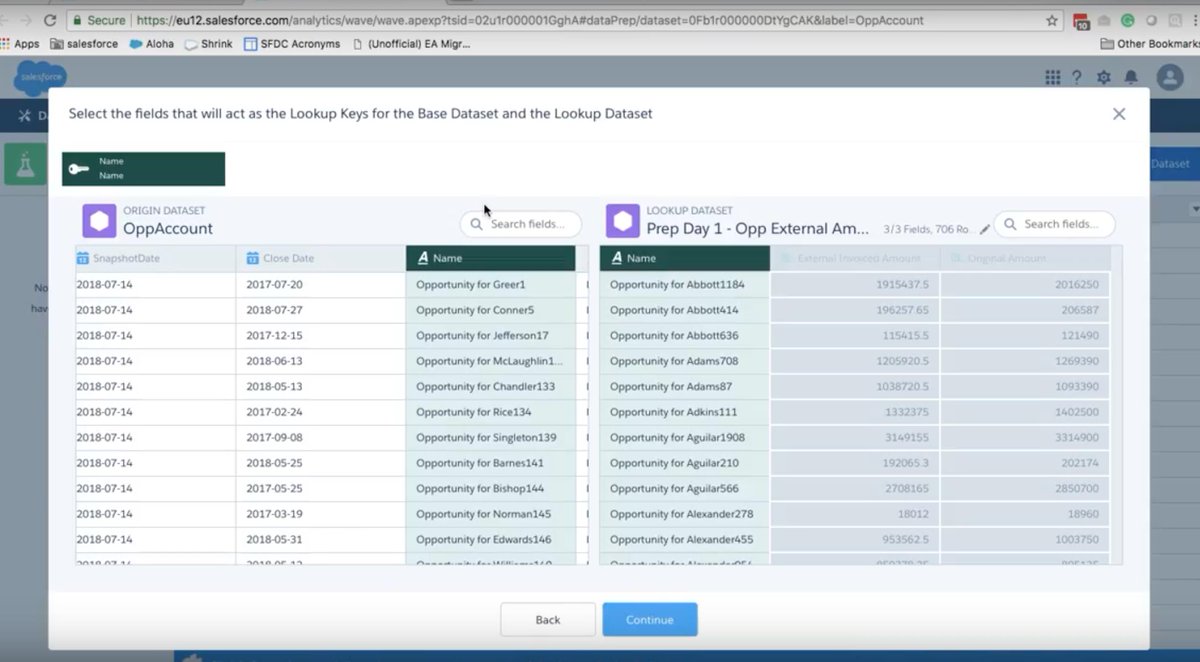Click Opportunity for Greer1 cell
The height and width of the screenshot is (662, 1200).
click(491, 285)
